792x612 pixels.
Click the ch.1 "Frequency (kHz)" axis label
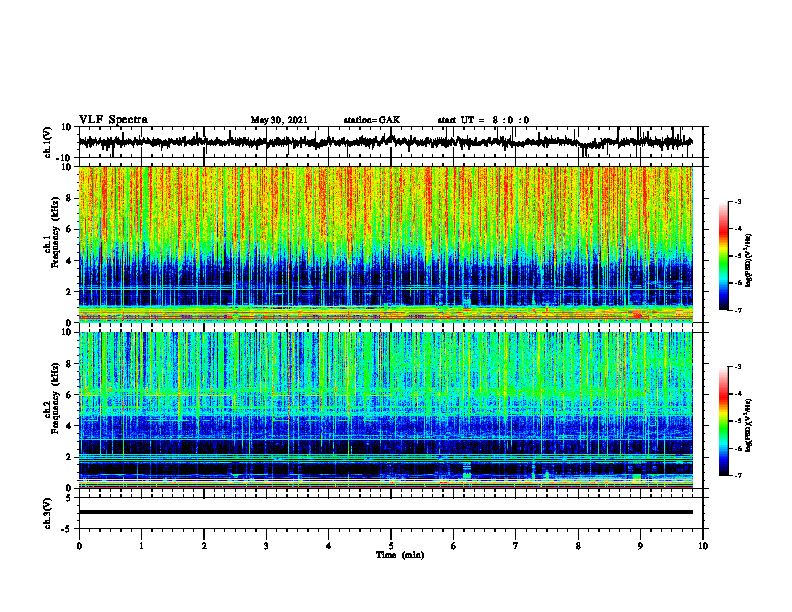coord(54,233)
